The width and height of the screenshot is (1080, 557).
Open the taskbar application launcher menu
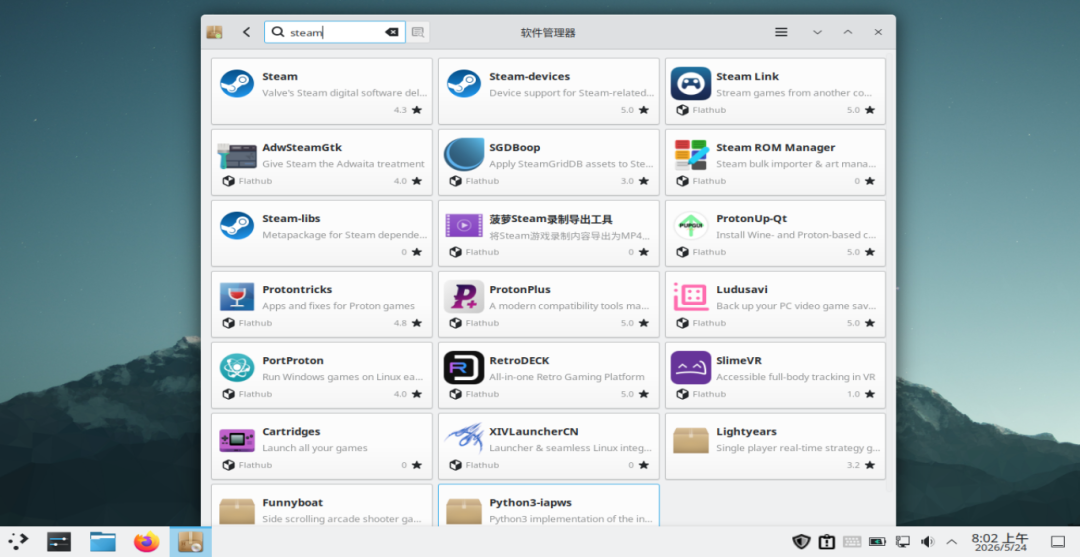pos(18,542)
